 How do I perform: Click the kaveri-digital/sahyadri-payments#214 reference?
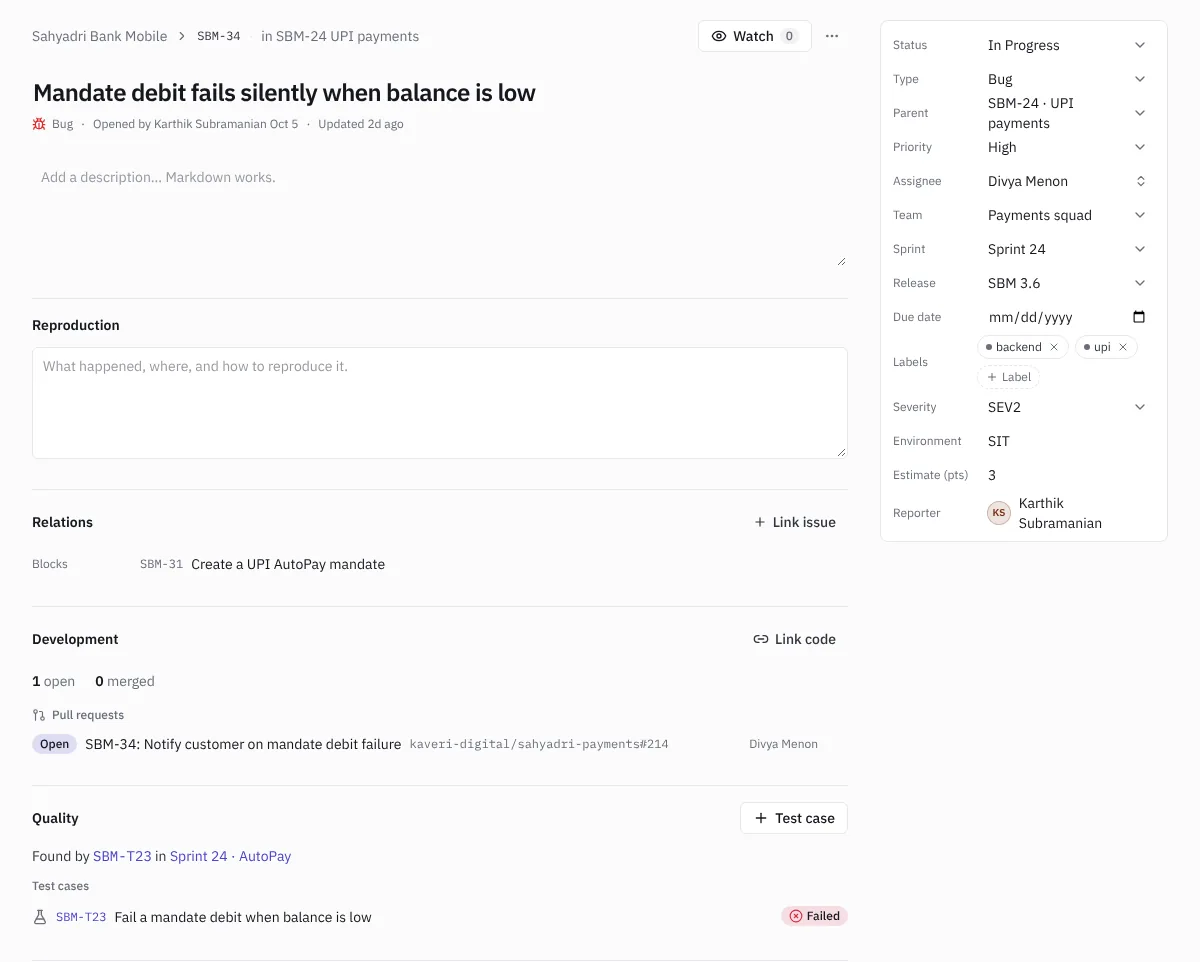coord(539,744)
